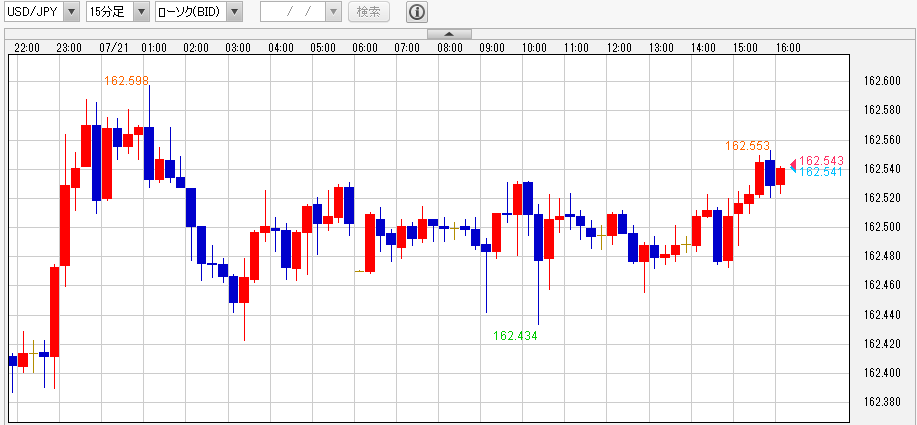The height and width of the screenshot is (425, 917).
Task: Click the 検索 search button
Action: [x=369, y=12]
